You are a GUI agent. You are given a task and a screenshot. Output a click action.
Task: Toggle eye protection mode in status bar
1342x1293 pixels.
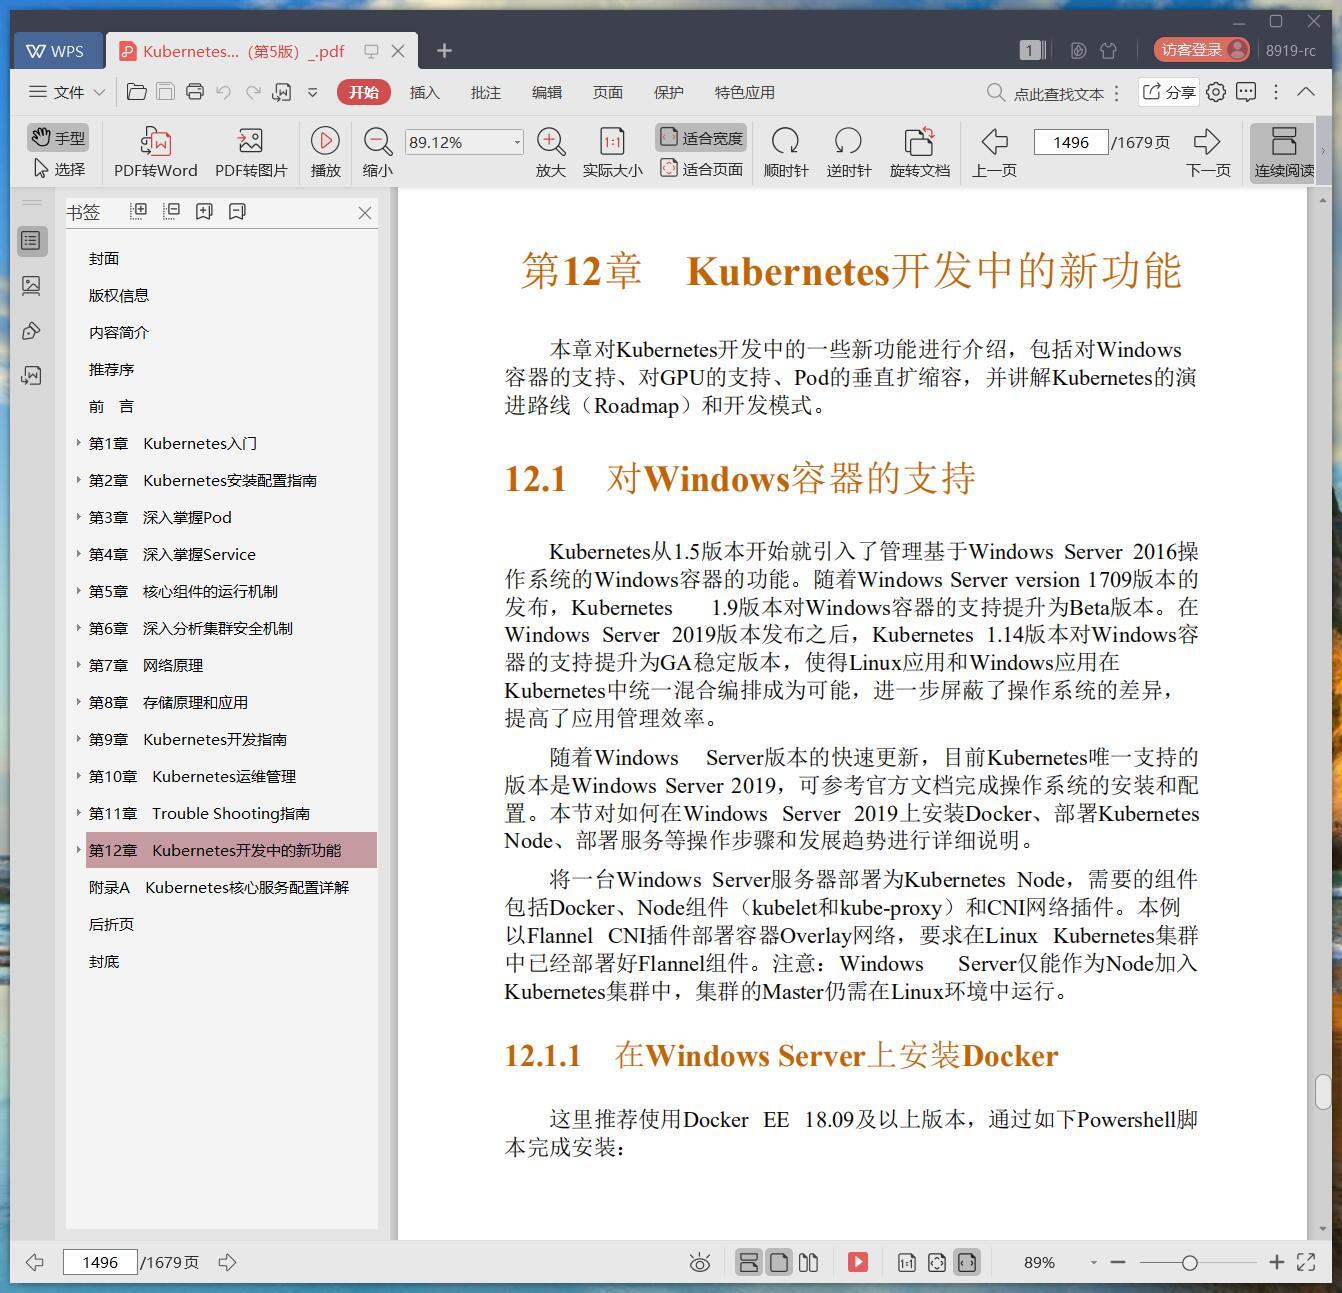(x=700, y=1263)
